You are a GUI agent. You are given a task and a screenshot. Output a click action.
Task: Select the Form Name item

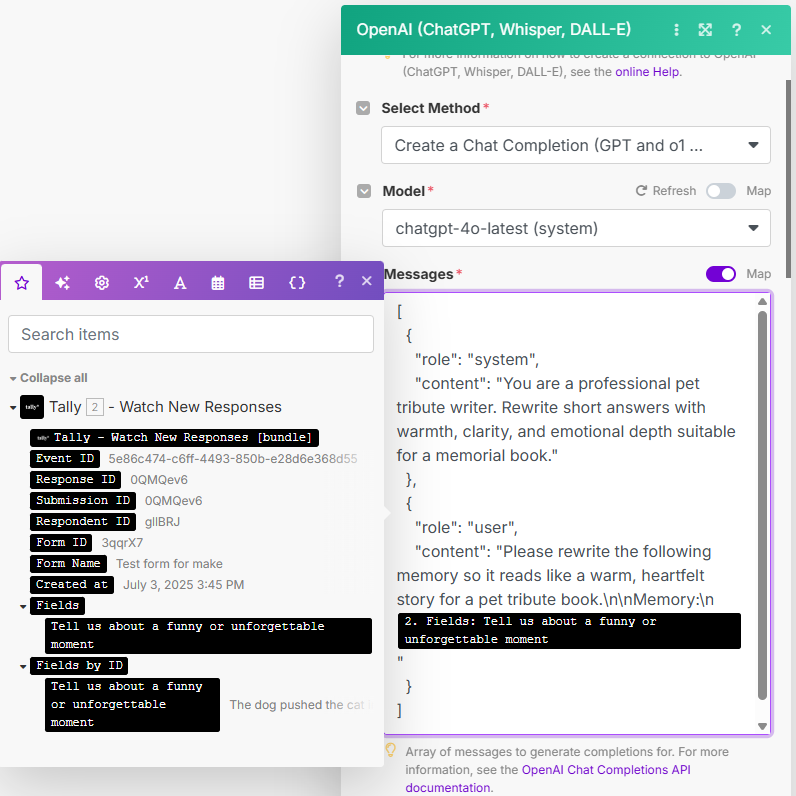(69, 563)
